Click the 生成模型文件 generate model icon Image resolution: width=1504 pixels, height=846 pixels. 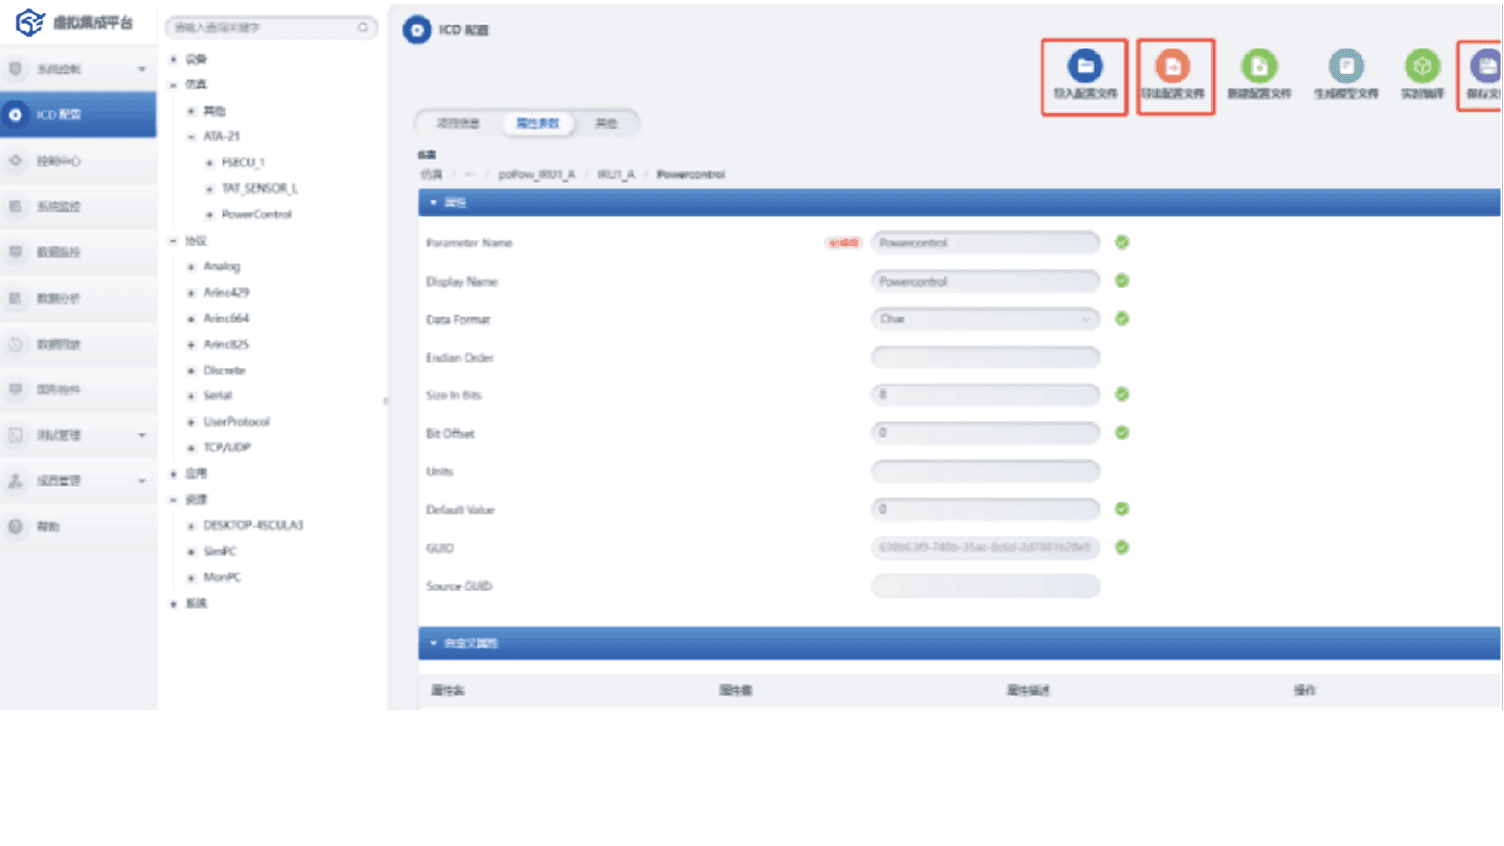point(1346,70)
